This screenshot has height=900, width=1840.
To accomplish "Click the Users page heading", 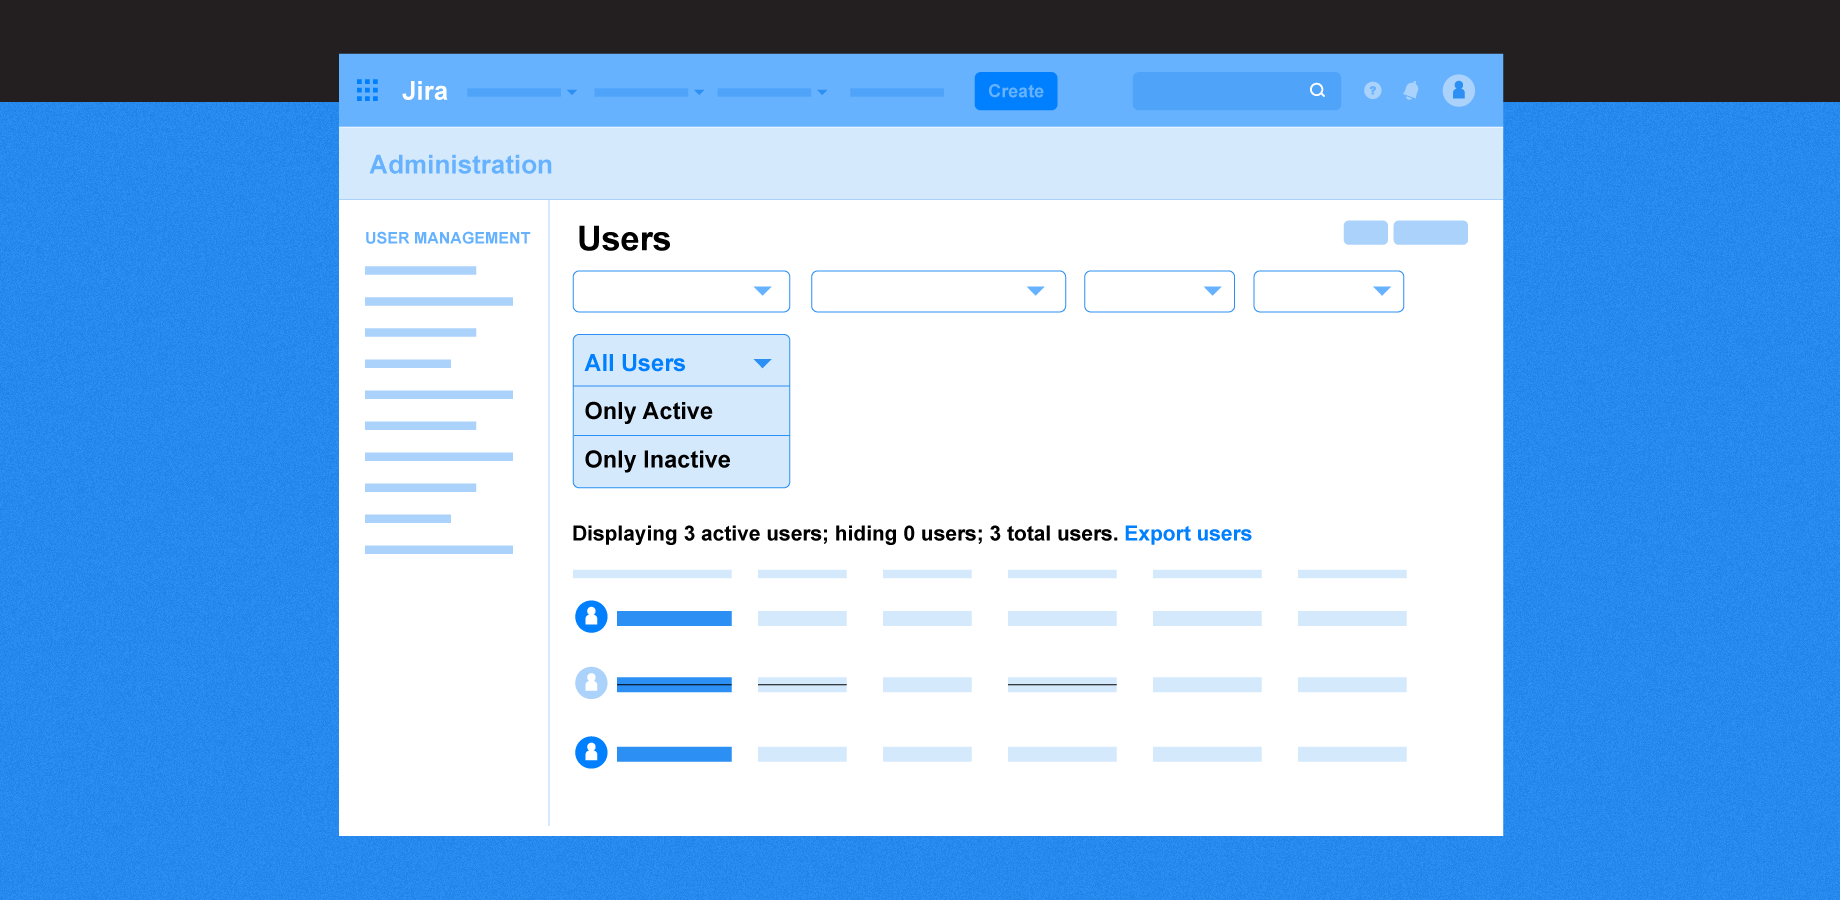I will click(x=624, y=239).
